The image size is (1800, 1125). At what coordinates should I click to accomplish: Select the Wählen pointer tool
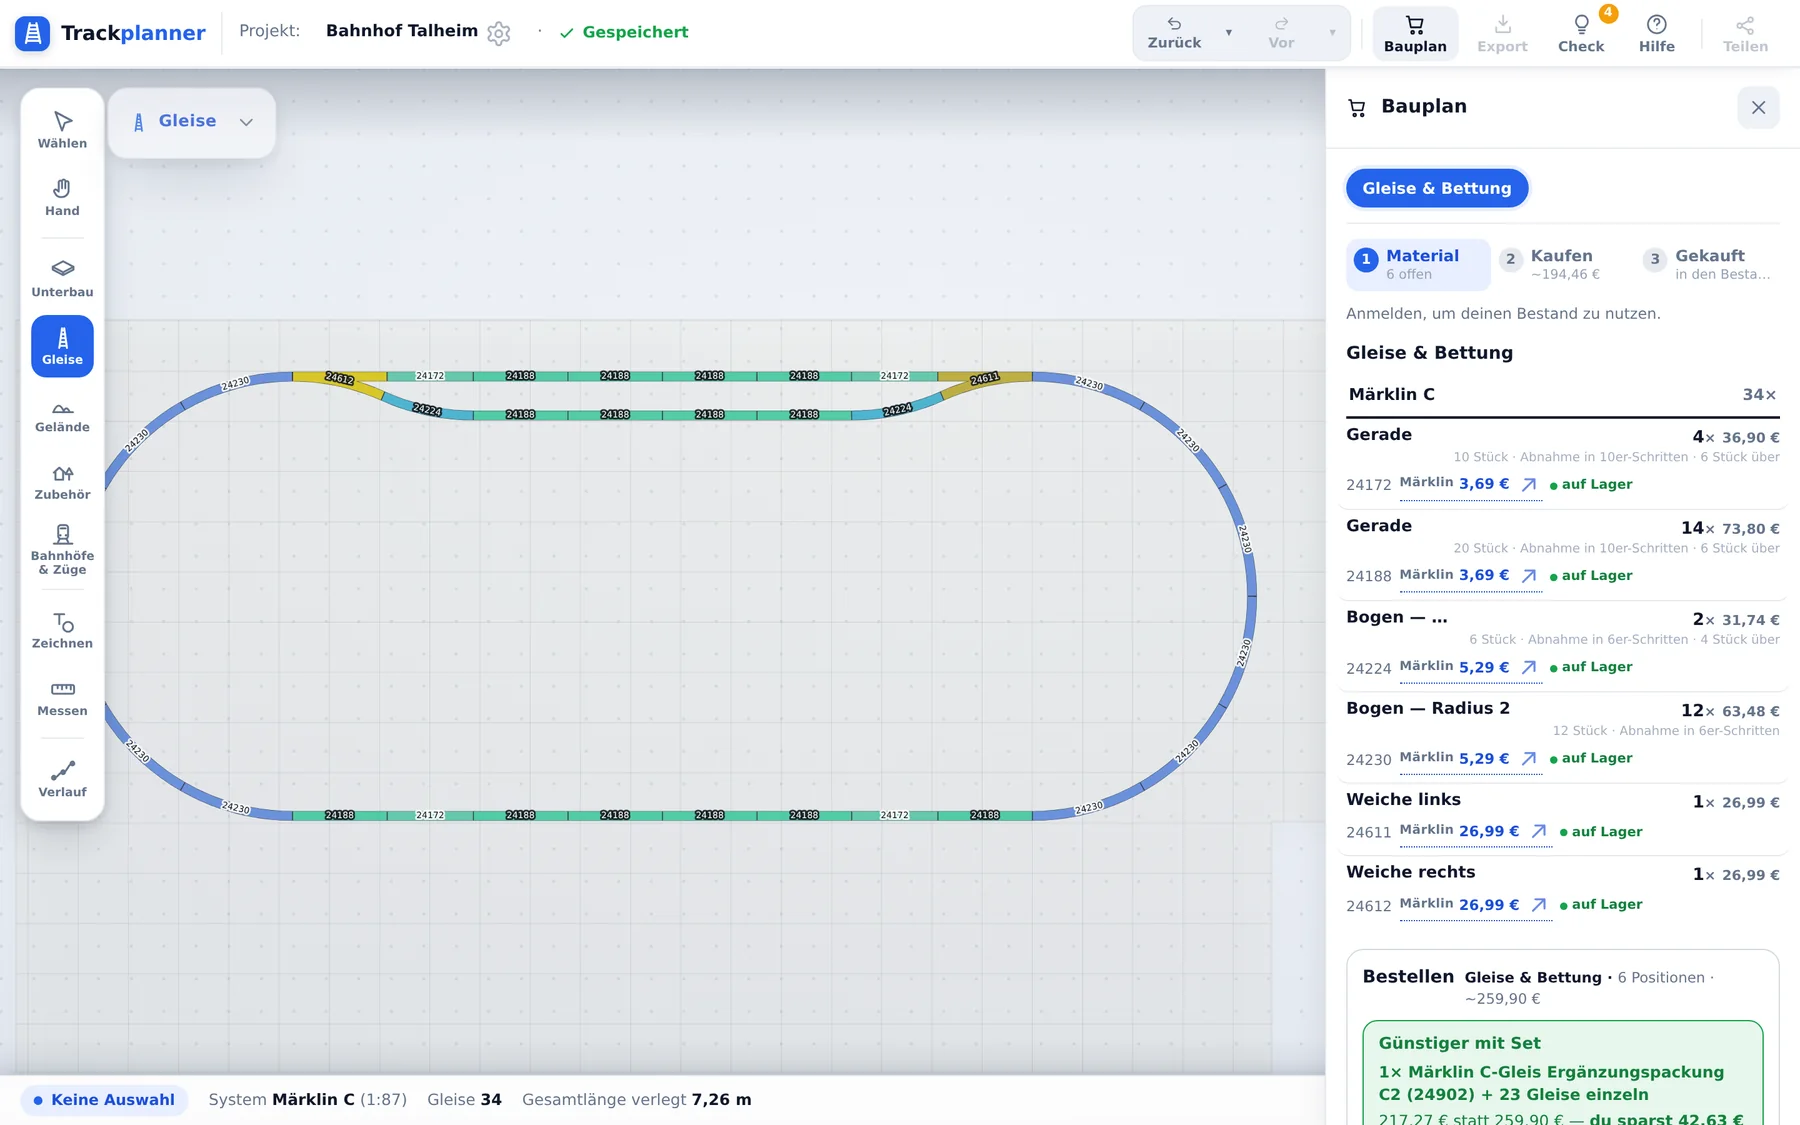tap(62, 130)
